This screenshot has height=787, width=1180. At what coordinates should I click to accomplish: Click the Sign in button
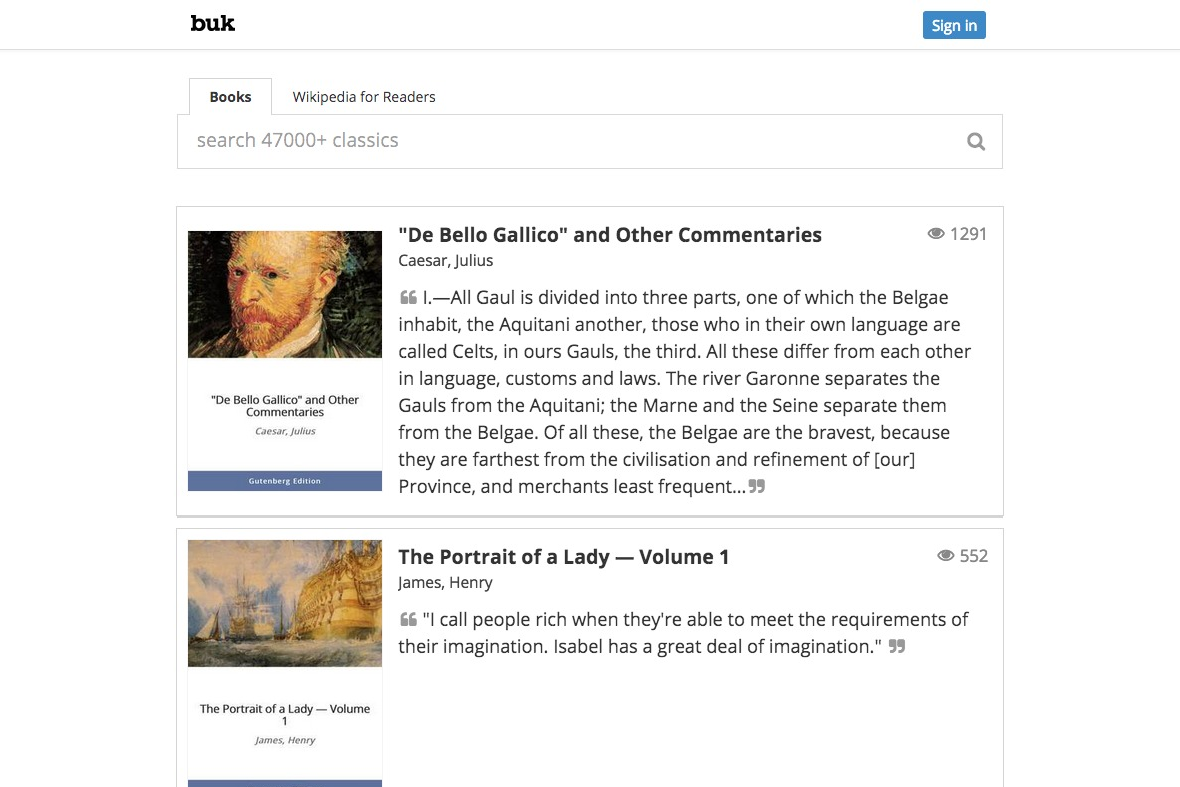pyautogui.click(x=954, y=25)
